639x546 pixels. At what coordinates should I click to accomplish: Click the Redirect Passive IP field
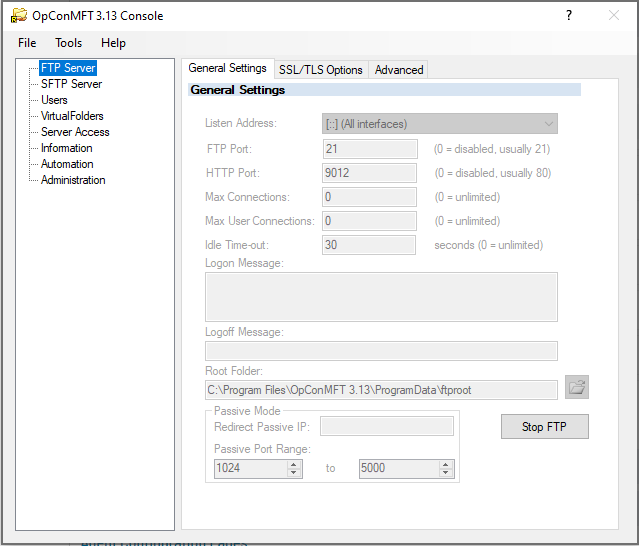pos(387,426)
